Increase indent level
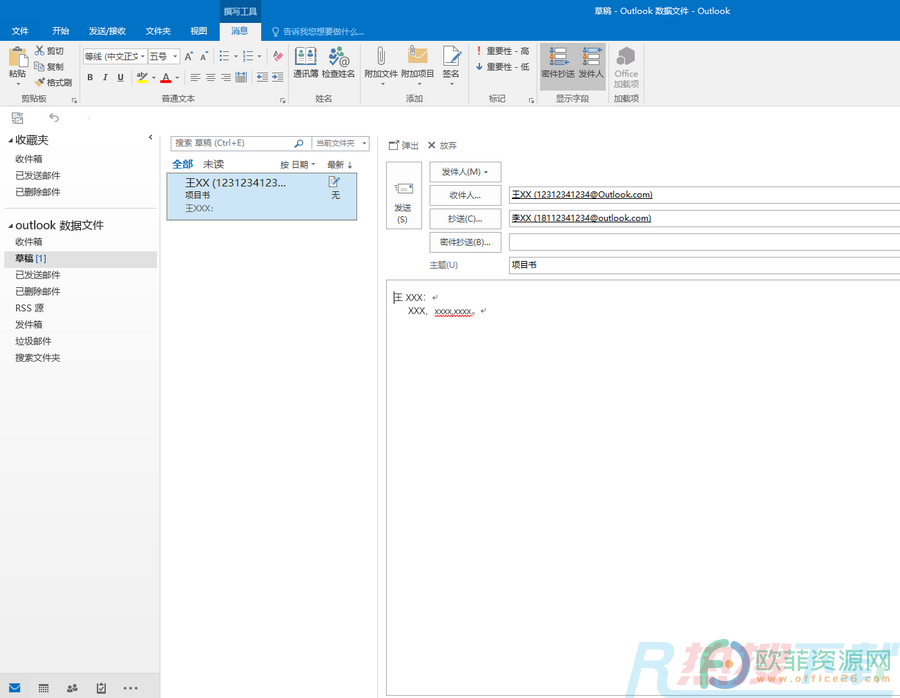Image resolution: width=900 pixels, height=698 pixels. (x=278, y=77)
